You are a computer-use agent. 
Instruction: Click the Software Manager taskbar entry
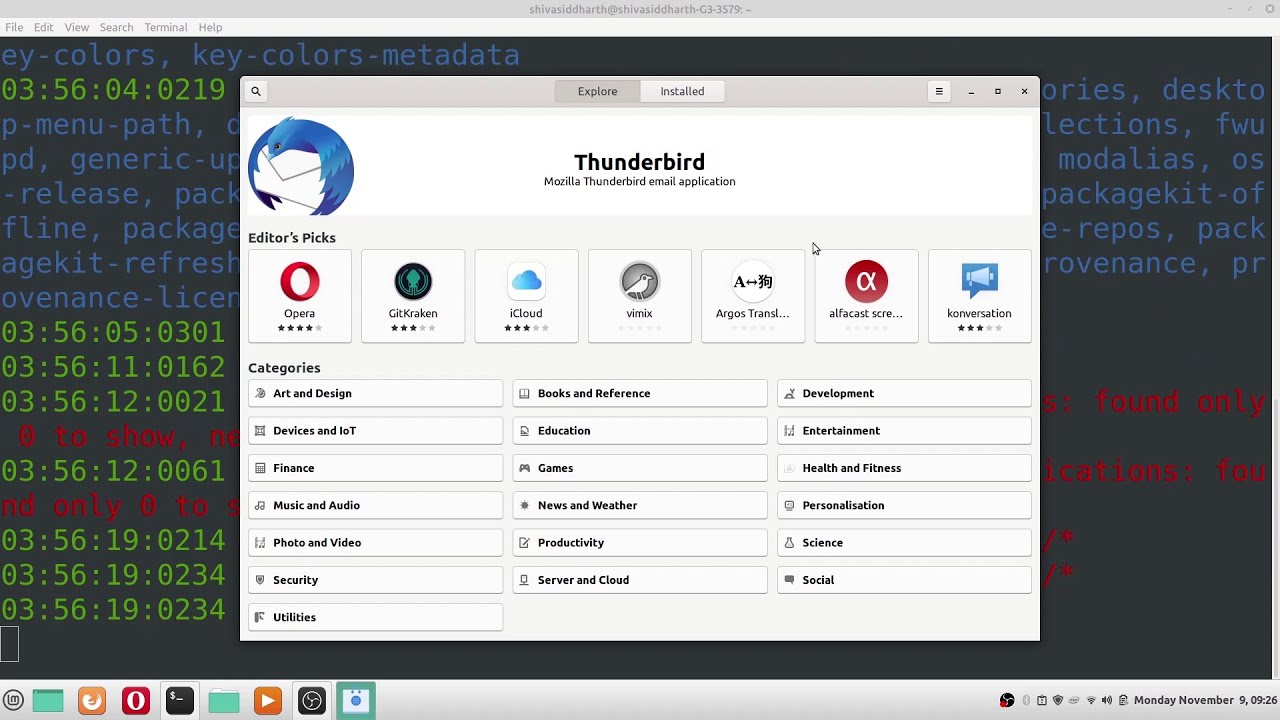pyautogui.click(x=356, y=701)
